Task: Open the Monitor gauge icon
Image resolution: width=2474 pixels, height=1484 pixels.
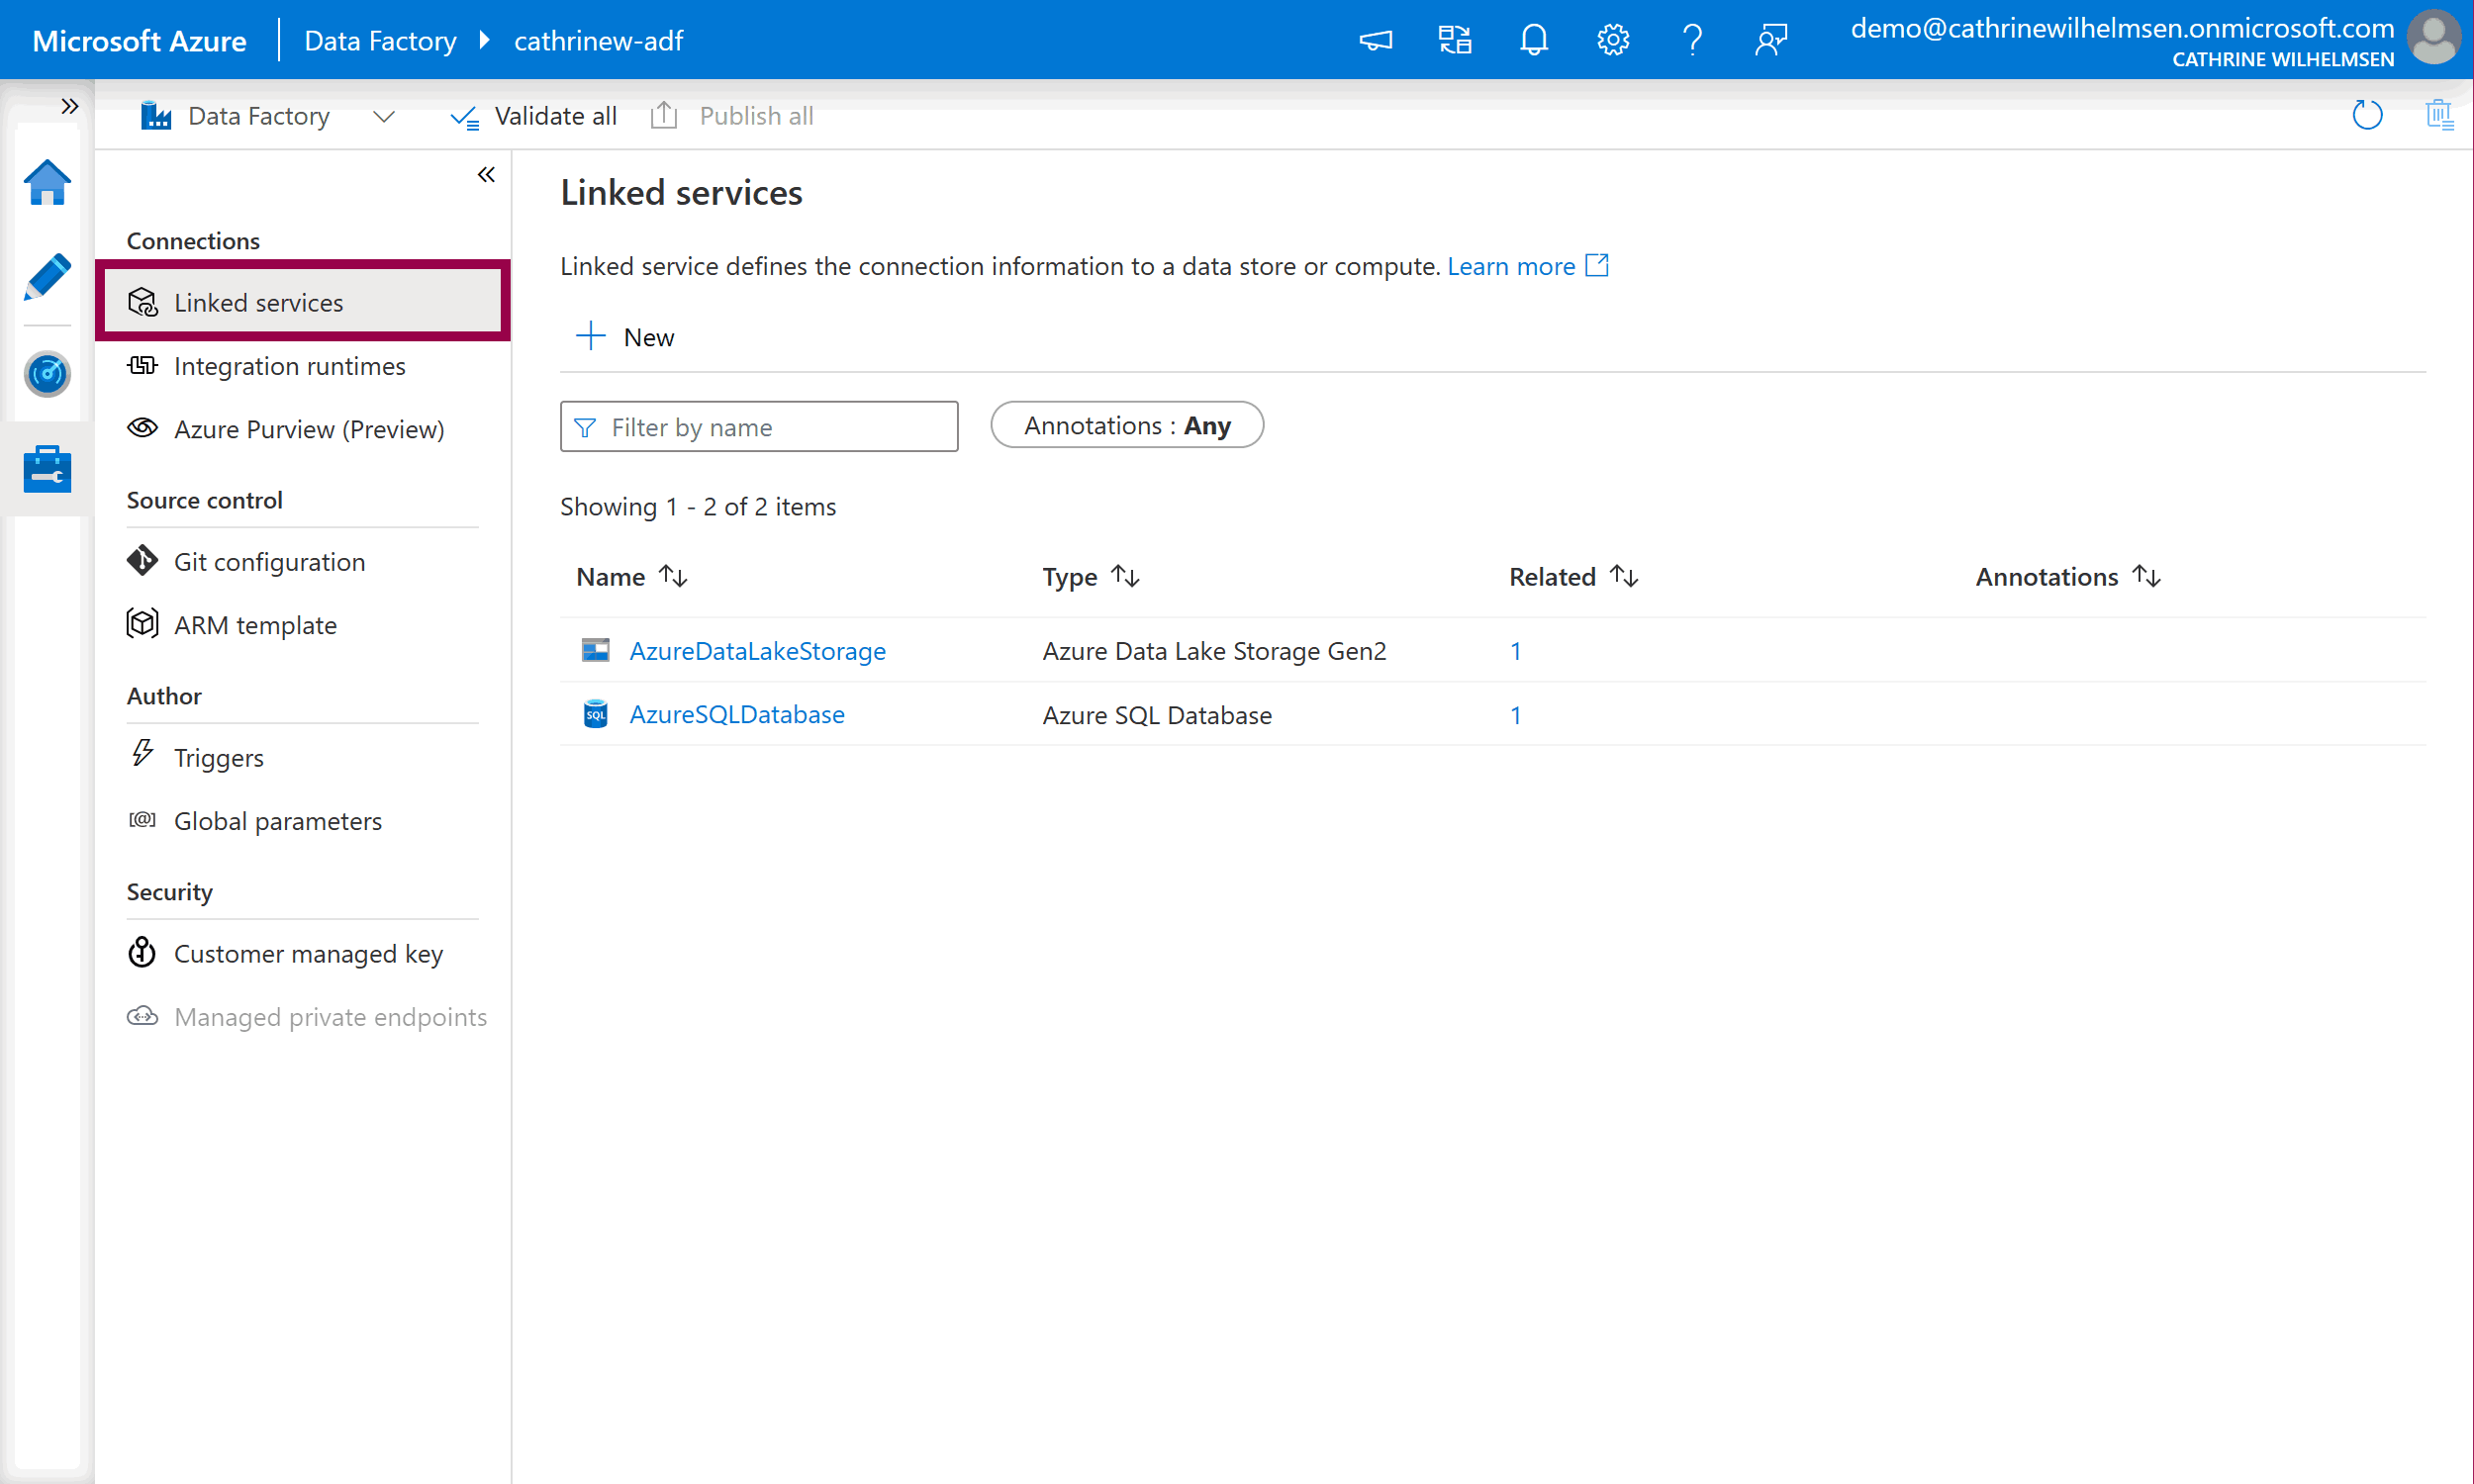Action: tap(47, 374)
